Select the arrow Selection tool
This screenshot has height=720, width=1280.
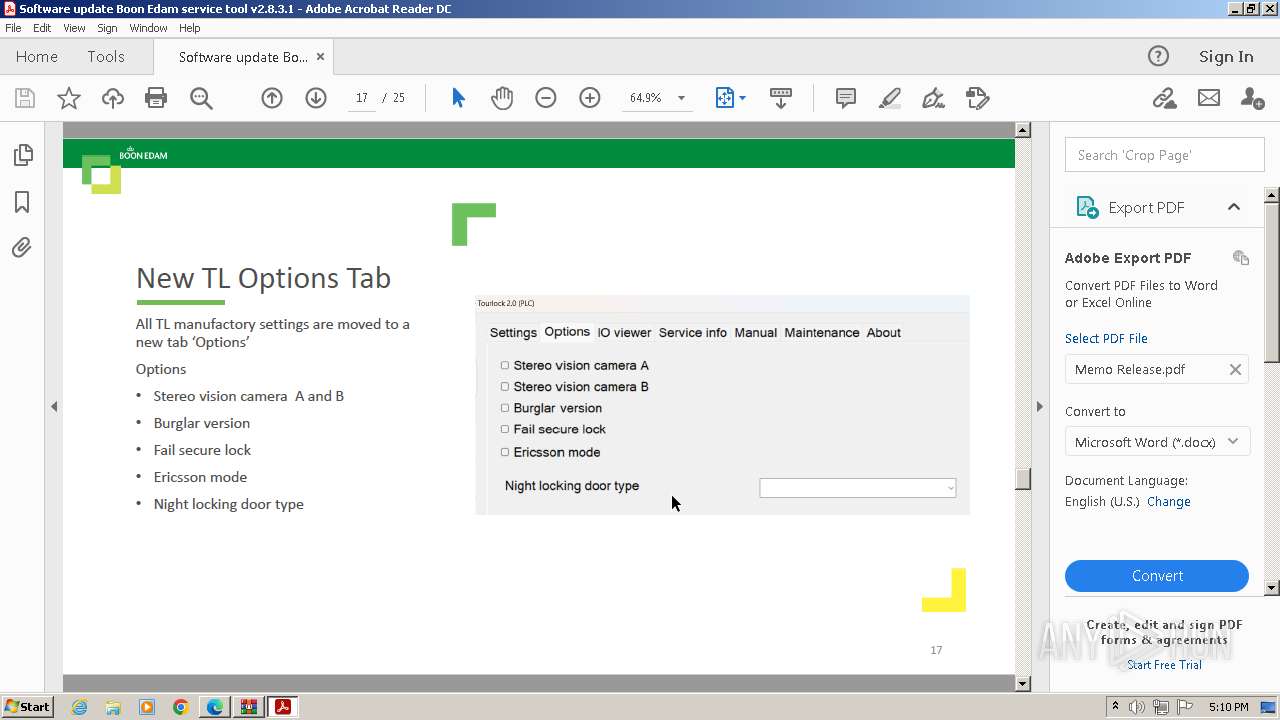tap(458, 98)
